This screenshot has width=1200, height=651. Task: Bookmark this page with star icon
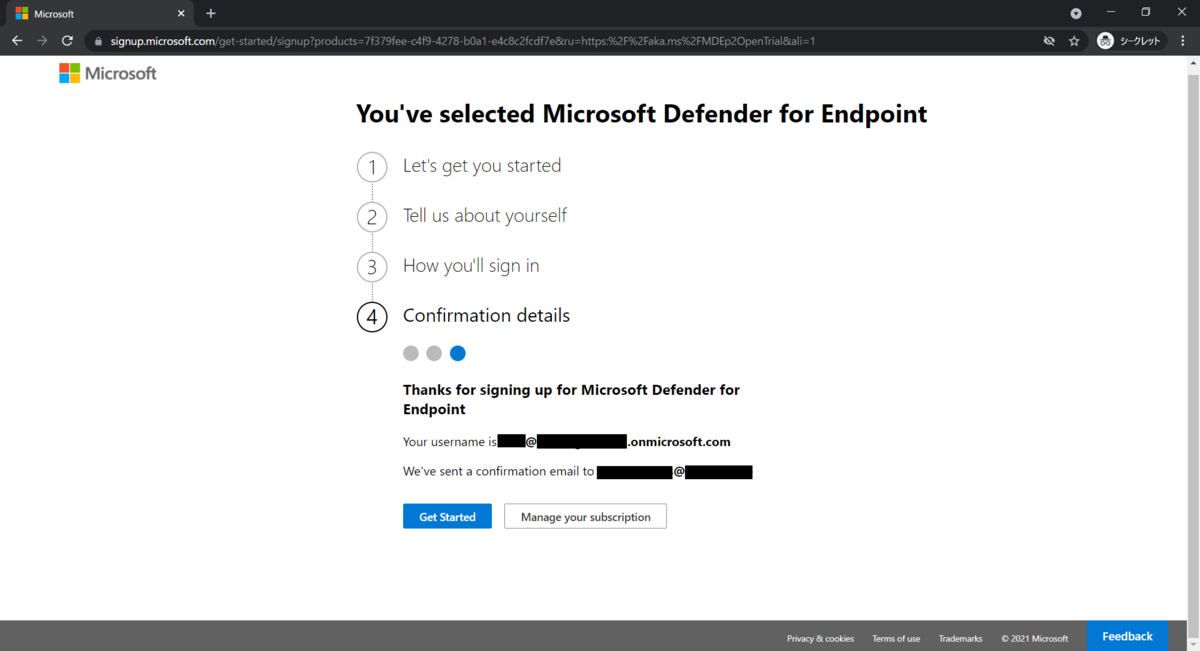click(x=1074, y=41)
